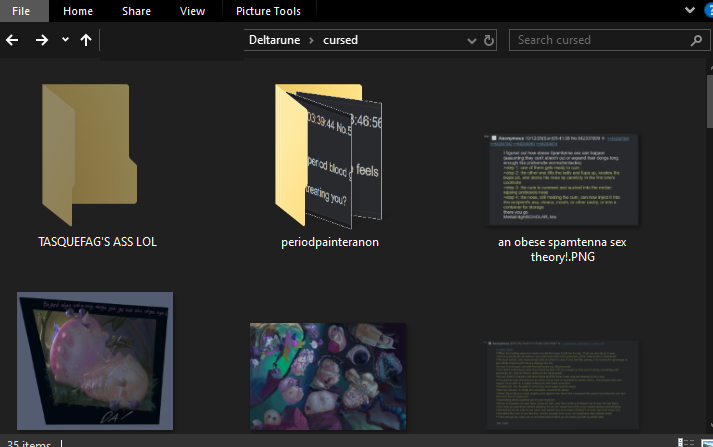
Task: Switch to the View tab
Action: [192, 11]
